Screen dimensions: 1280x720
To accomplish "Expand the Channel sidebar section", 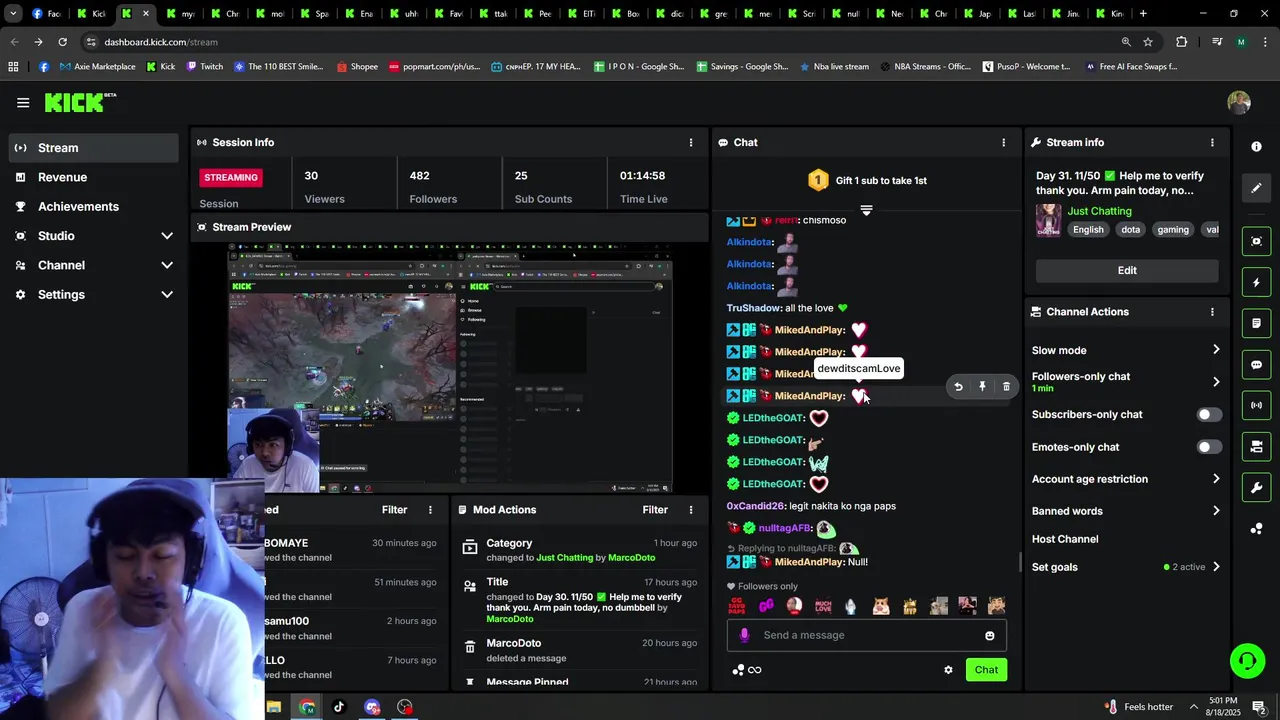I will 167,265.
